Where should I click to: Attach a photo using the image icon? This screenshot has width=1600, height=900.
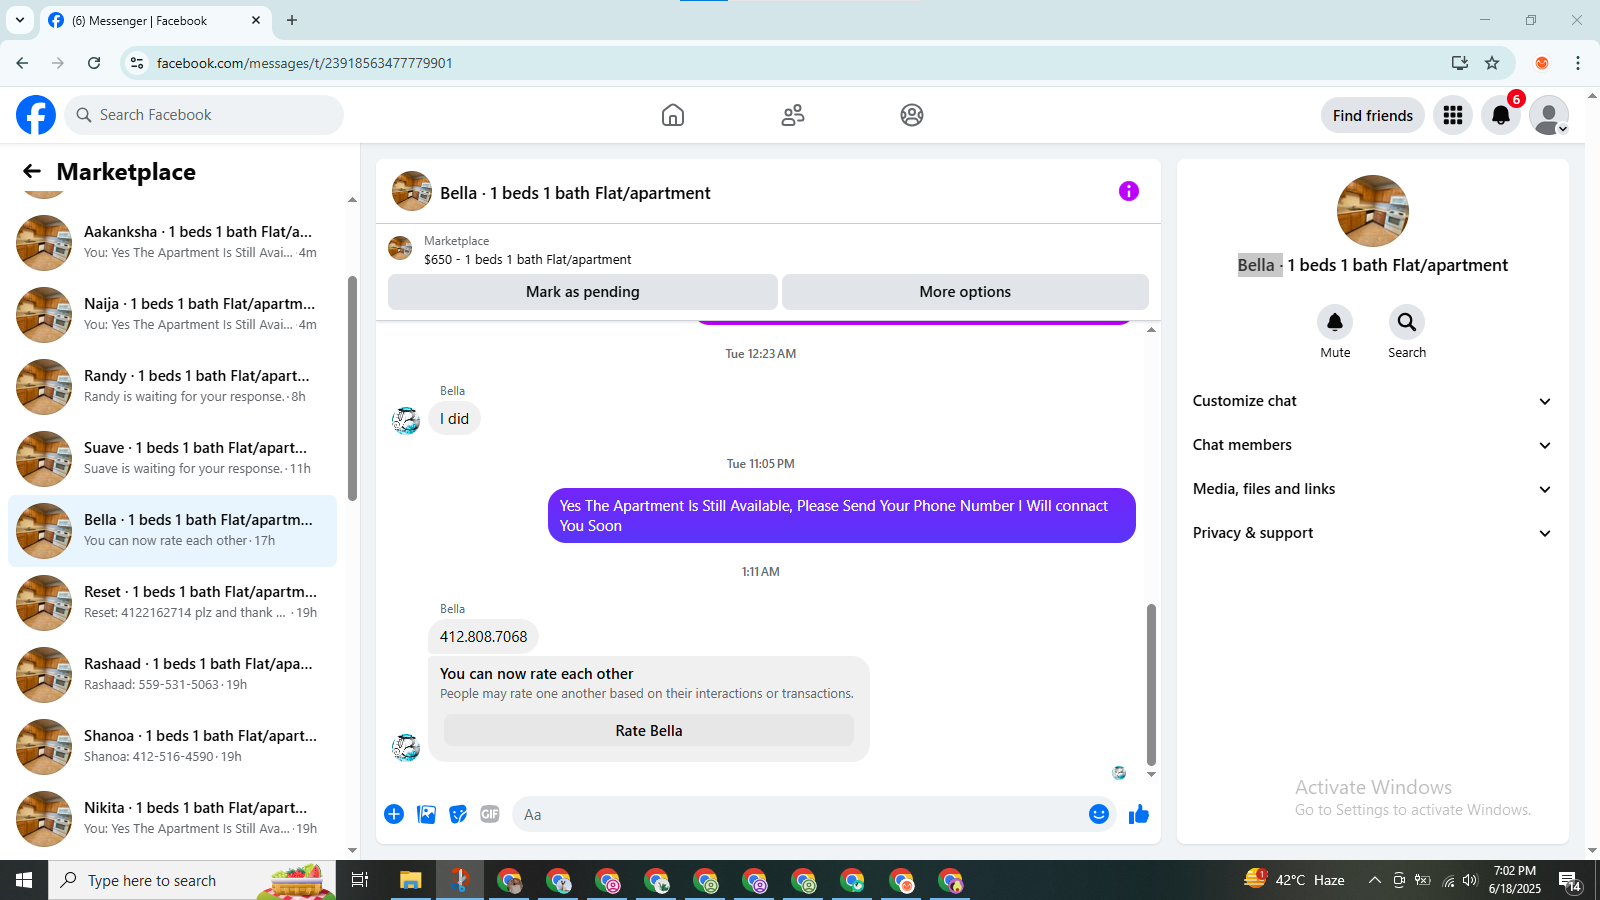click(x=427, y=814)
